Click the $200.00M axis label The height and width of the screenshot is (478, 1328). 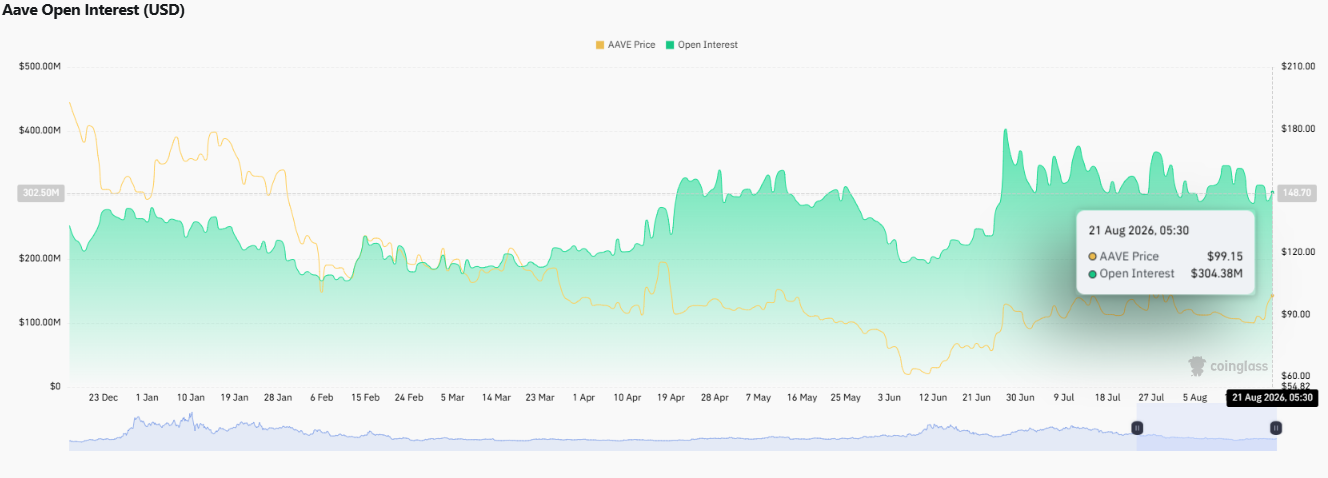pyautogui.click(x=40, y=258)
